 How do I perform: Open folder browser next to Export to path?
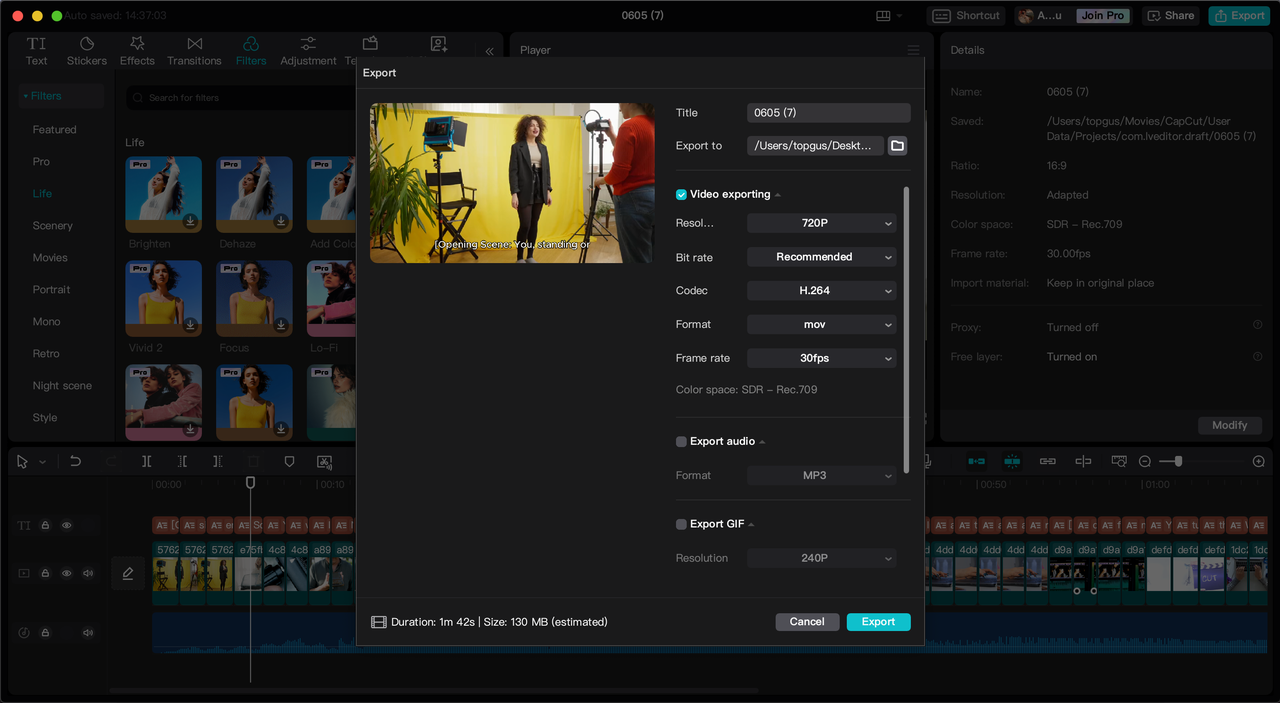pos(897,146)
